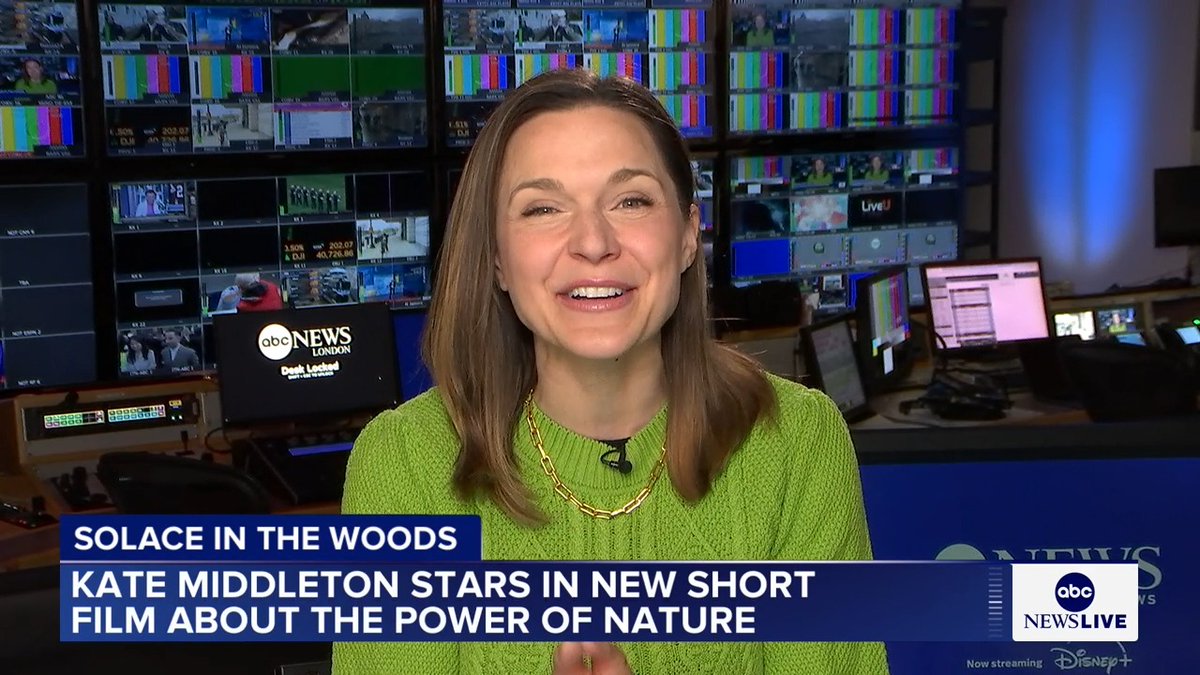The image size is (1200, 675).
Task: Click the ABC News London monitor logo
Action: pos(305,343)
